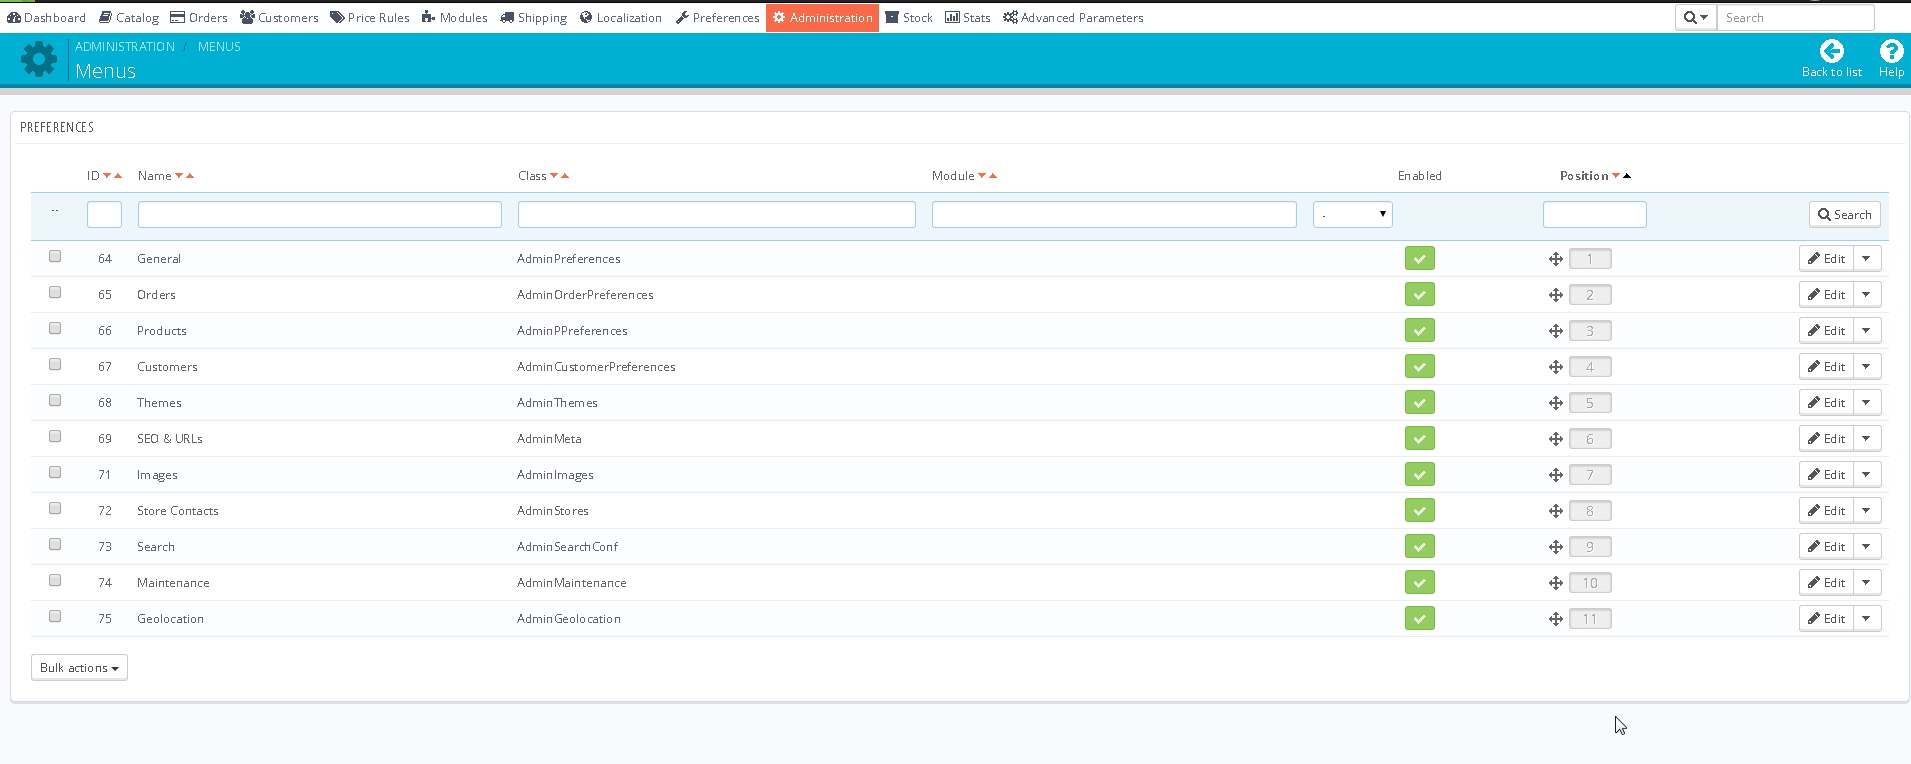
Task: Edit the Themes menu entry
Action: pyautogui.click(x=1826, y=403)
